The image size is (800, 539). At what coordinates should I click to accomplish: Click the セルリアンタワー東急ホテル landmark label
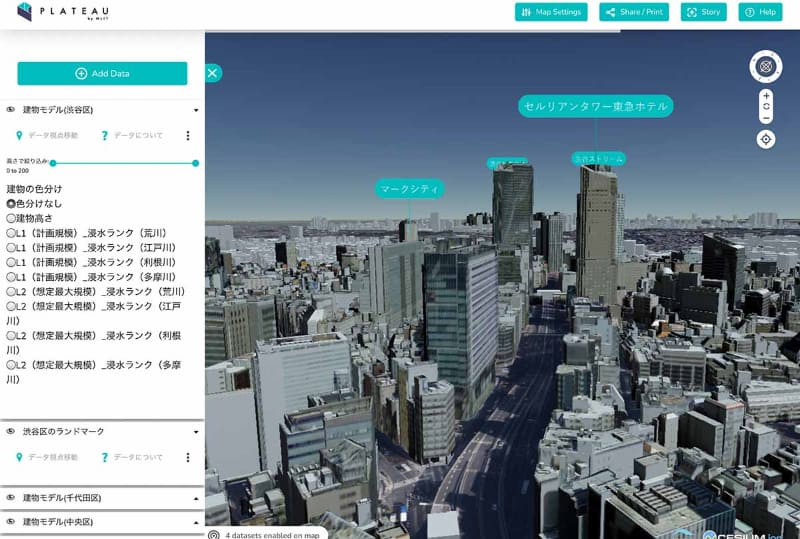coord(595,106)
